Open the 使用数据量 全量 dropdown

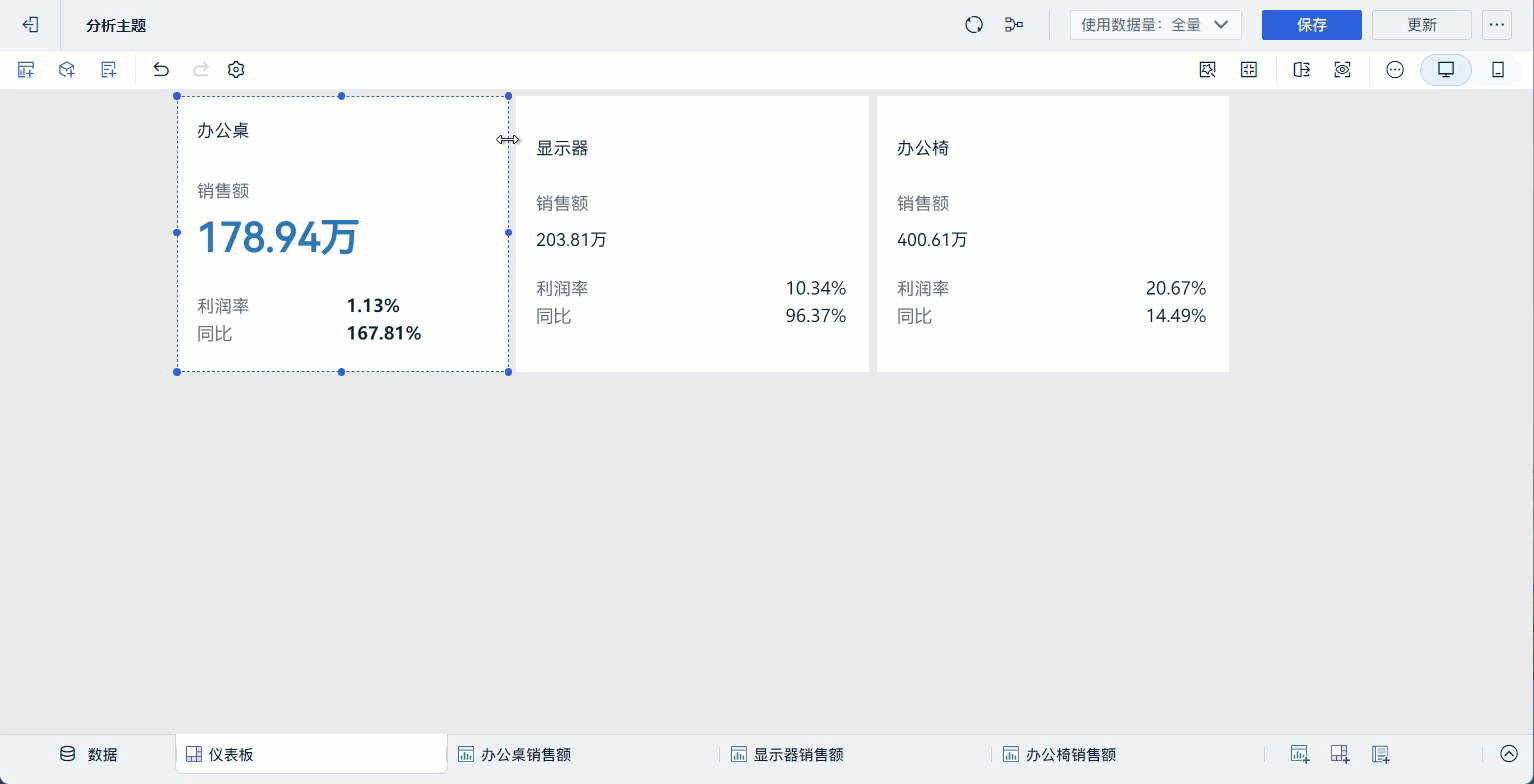(x=1155, y=25)
